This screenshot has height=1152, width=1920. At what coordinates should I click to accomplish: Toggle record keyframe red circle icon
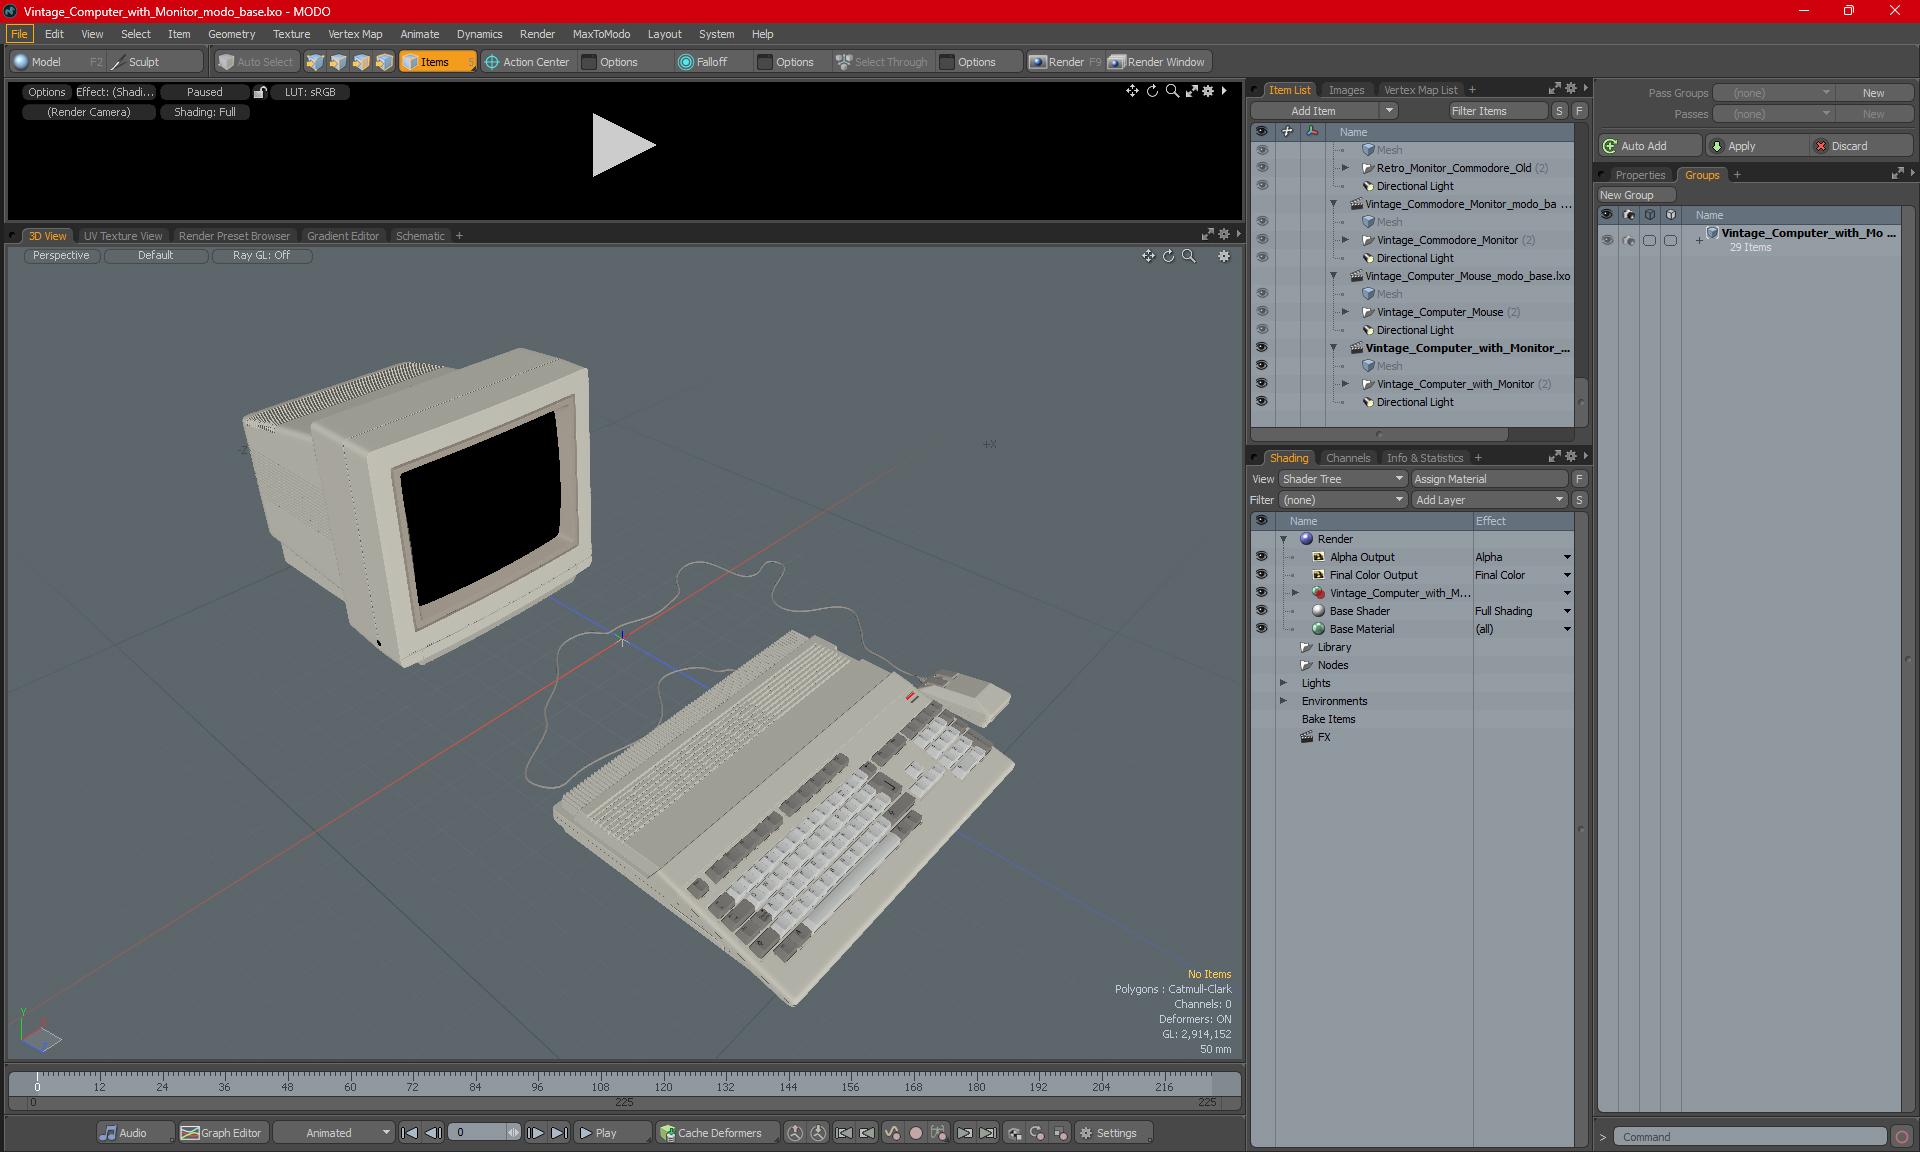[915, 1133]
